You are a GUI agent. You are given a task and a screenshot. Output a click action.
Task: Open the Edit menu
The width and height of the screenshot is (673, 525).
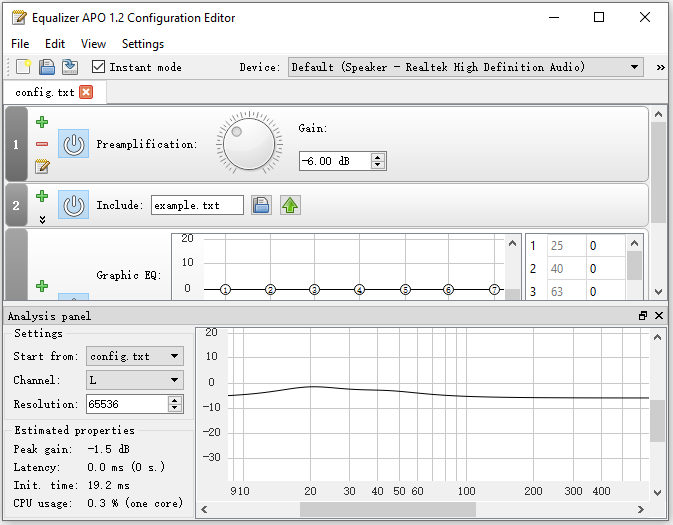tap(55, 44)
